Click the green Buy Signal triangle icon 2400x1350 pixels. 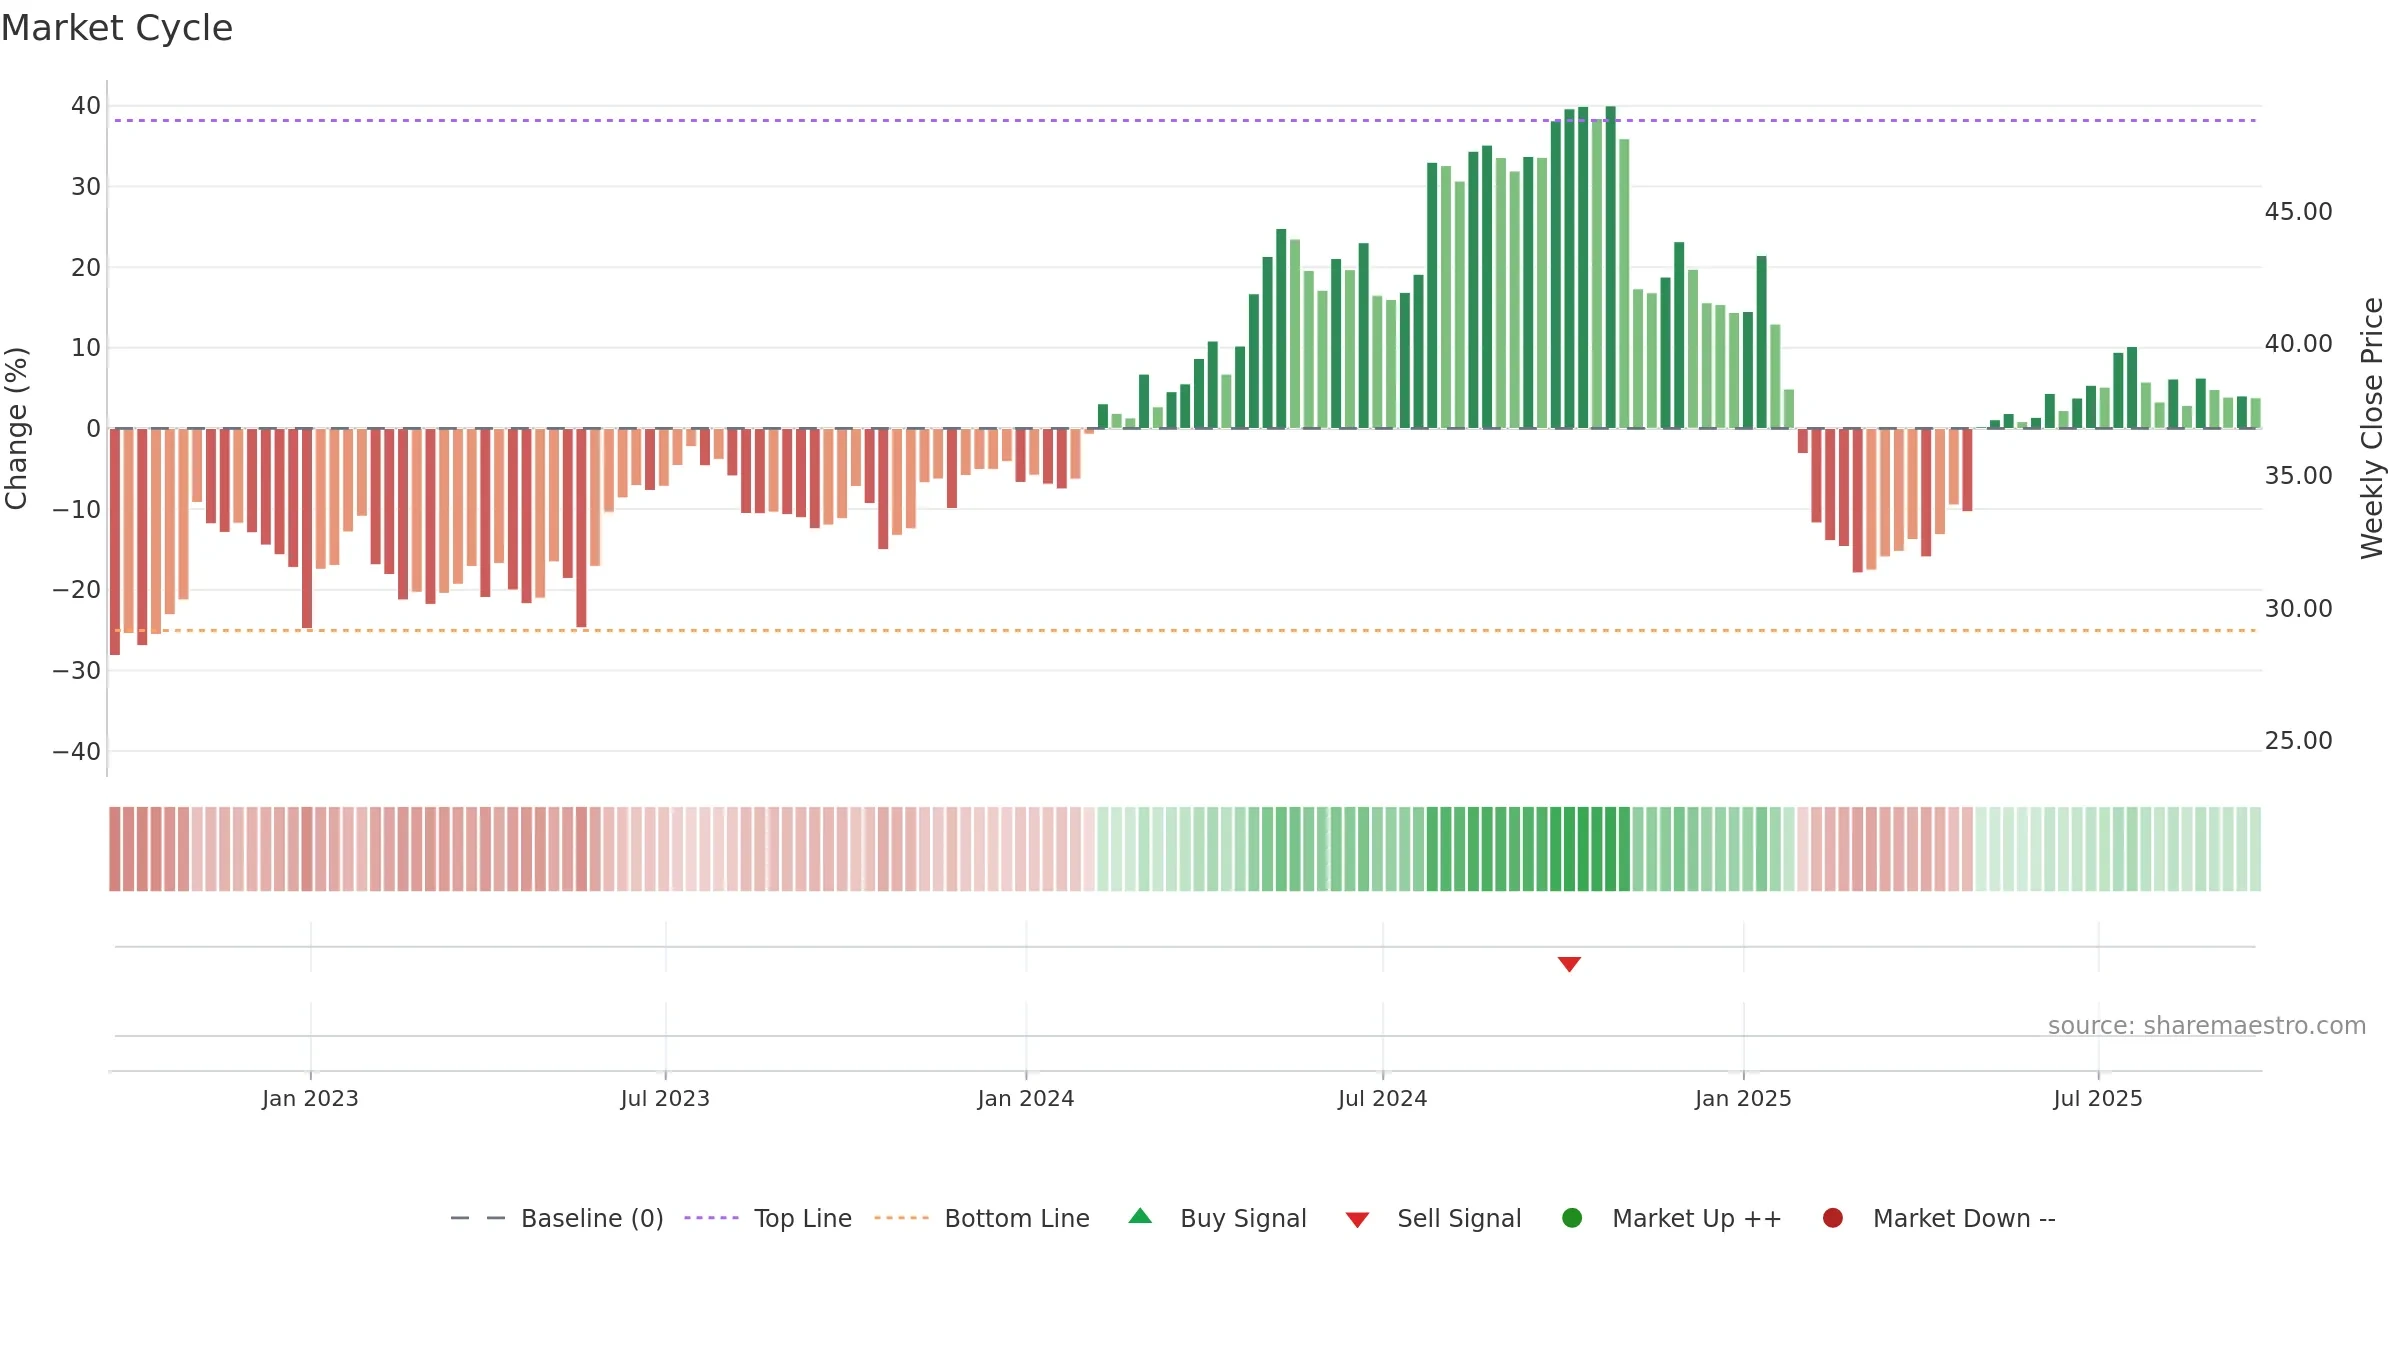tap(1140, 1216)
